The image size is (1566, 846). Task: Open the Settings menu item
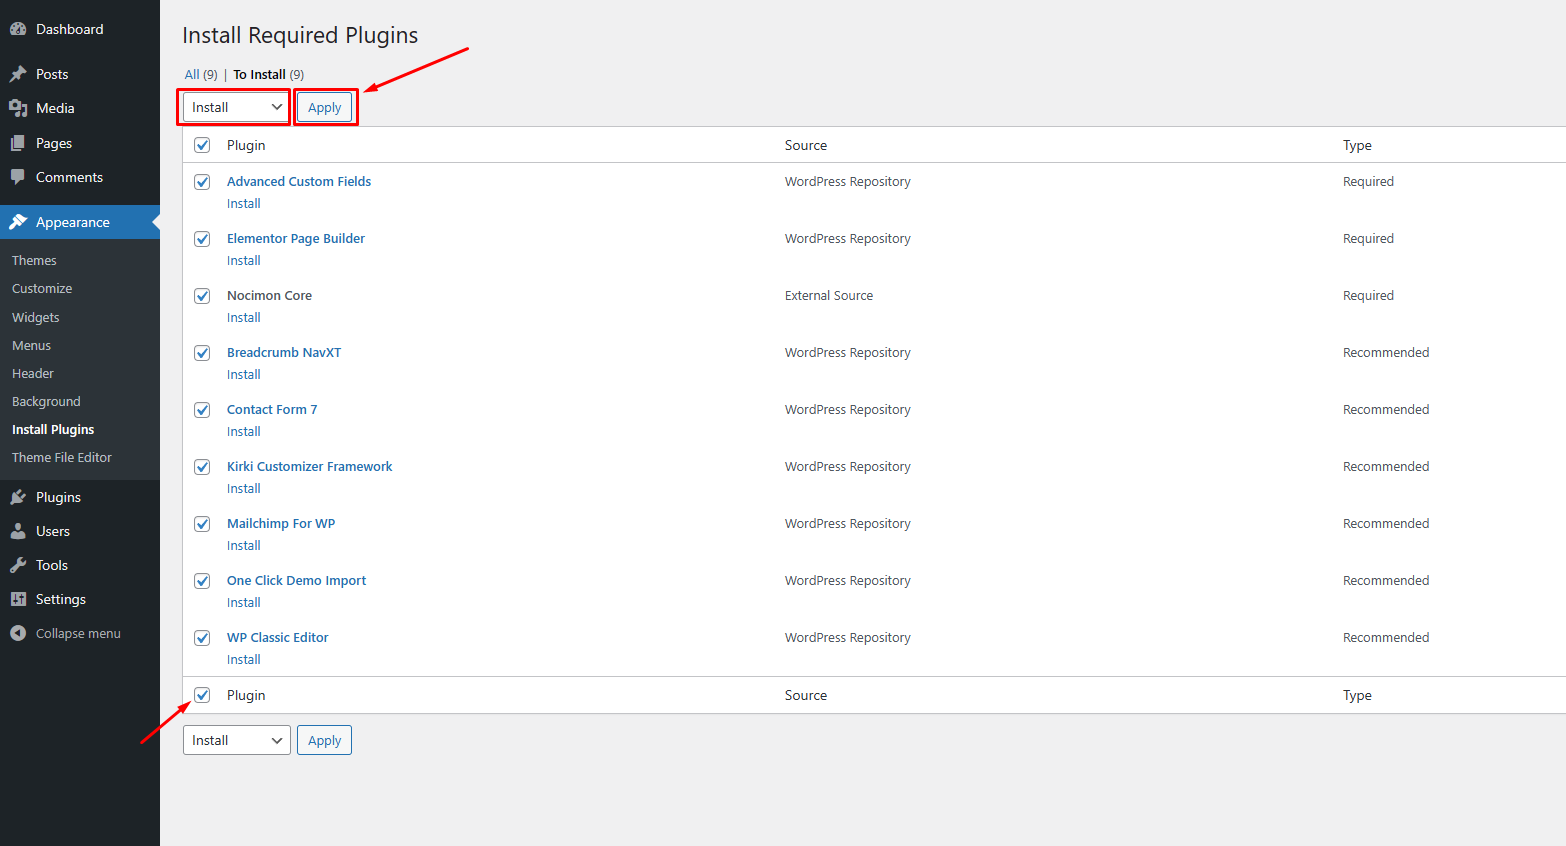[80, 599]
